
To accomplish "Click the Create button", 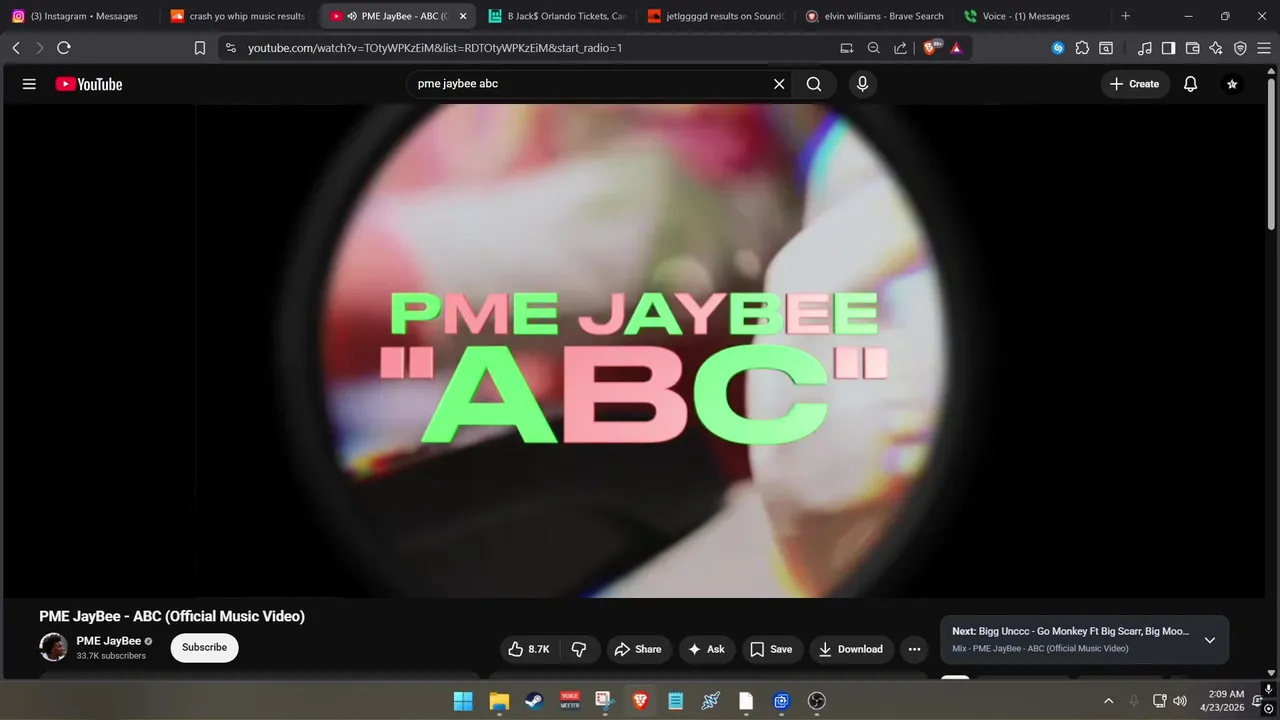I will (1135, 84).
